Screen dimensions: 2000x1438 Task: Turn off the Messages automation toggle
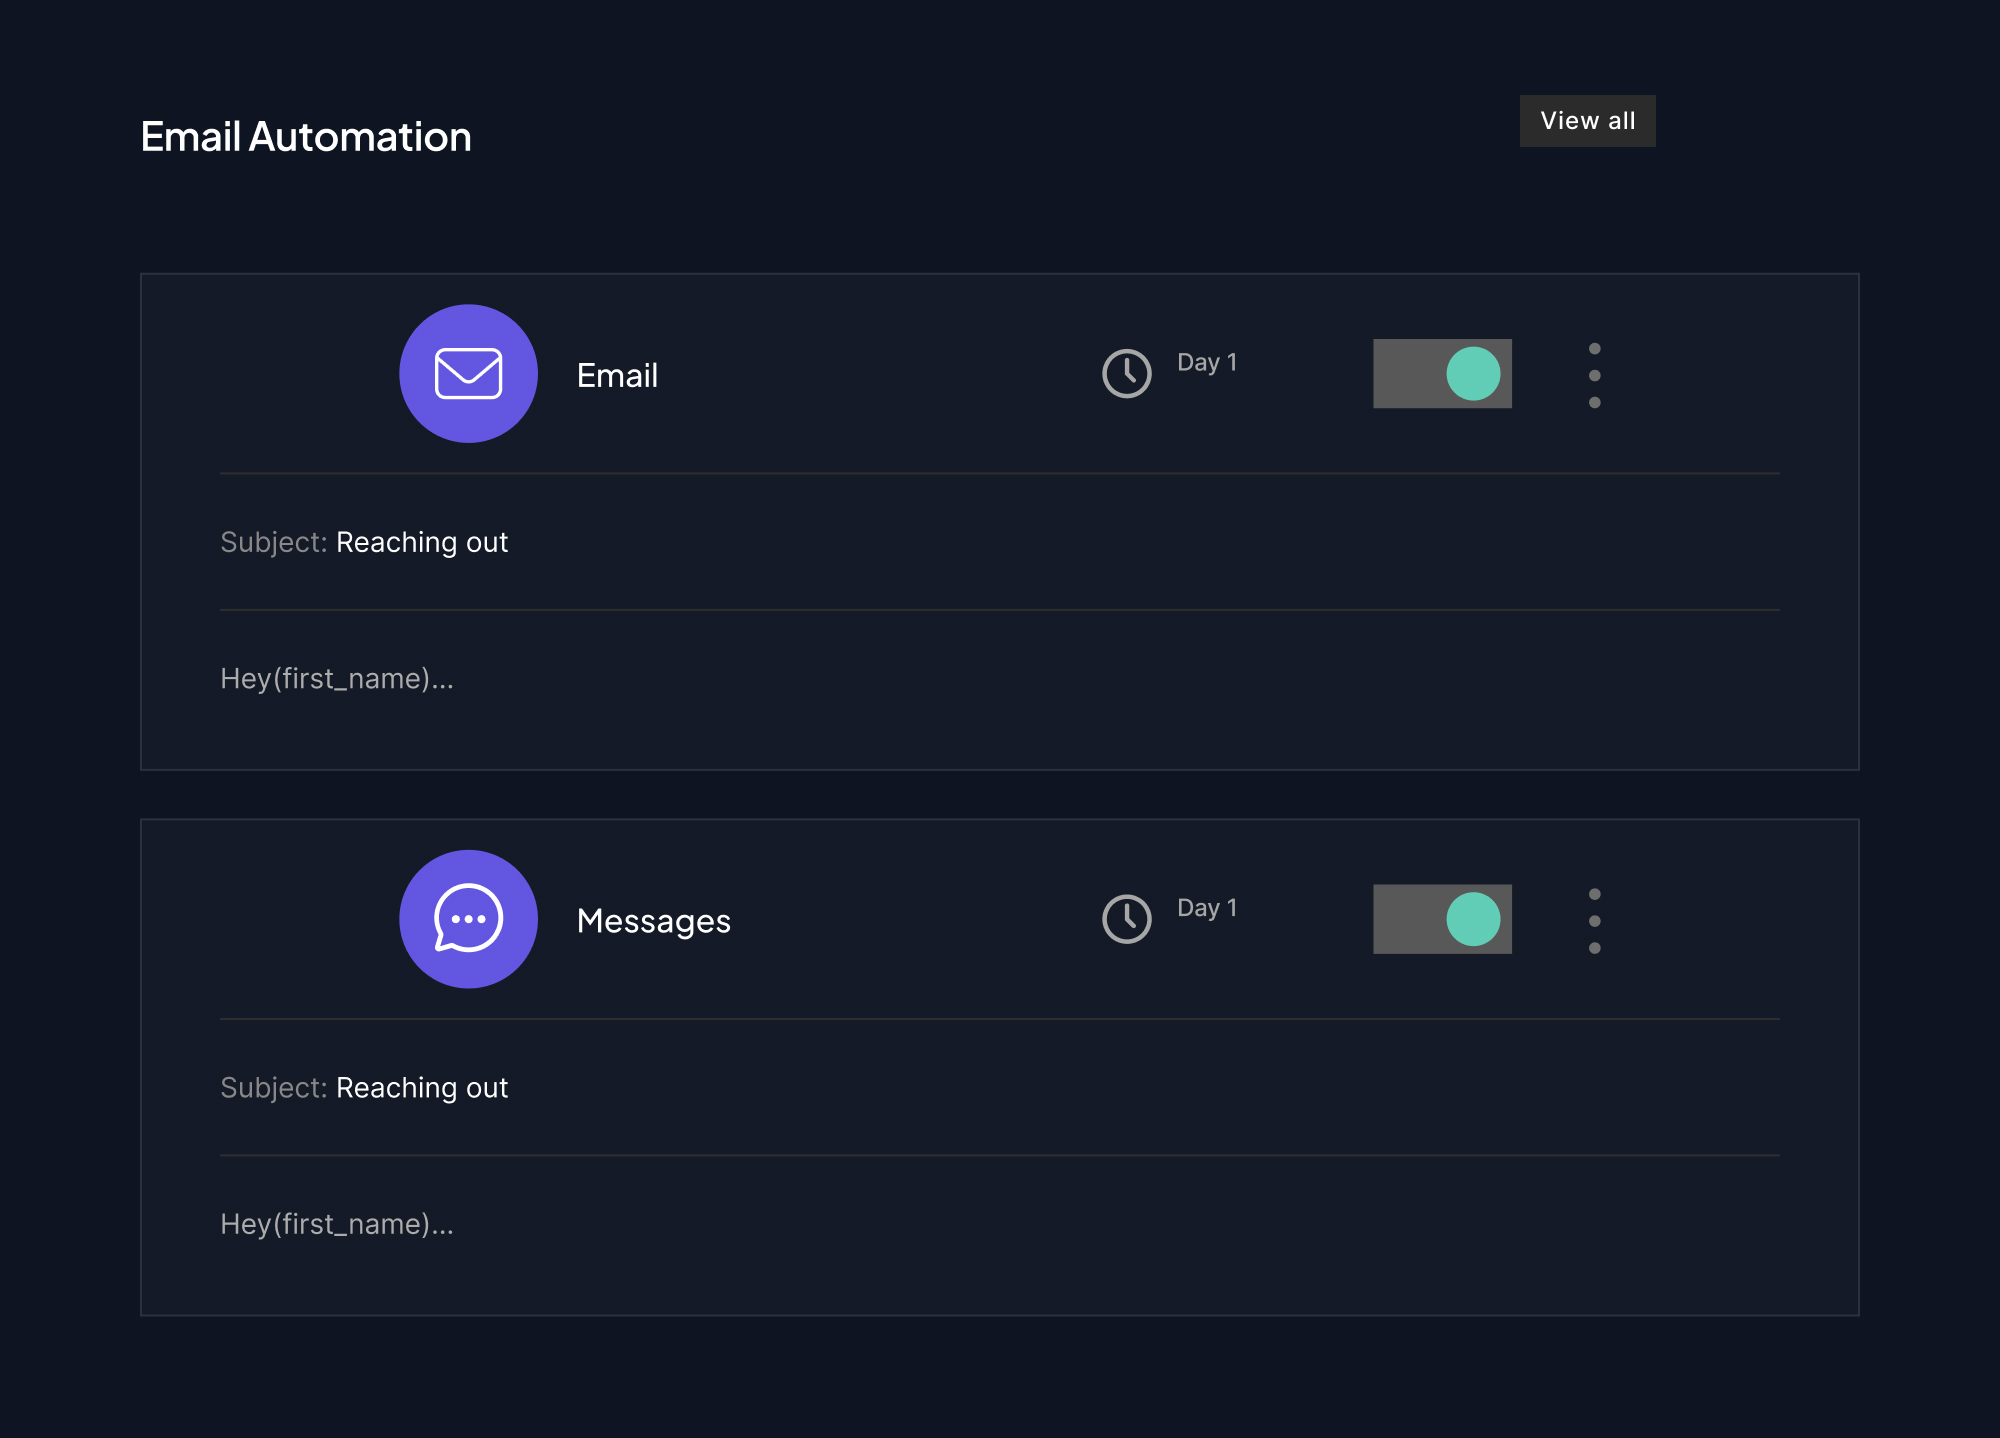[1442, 919]
